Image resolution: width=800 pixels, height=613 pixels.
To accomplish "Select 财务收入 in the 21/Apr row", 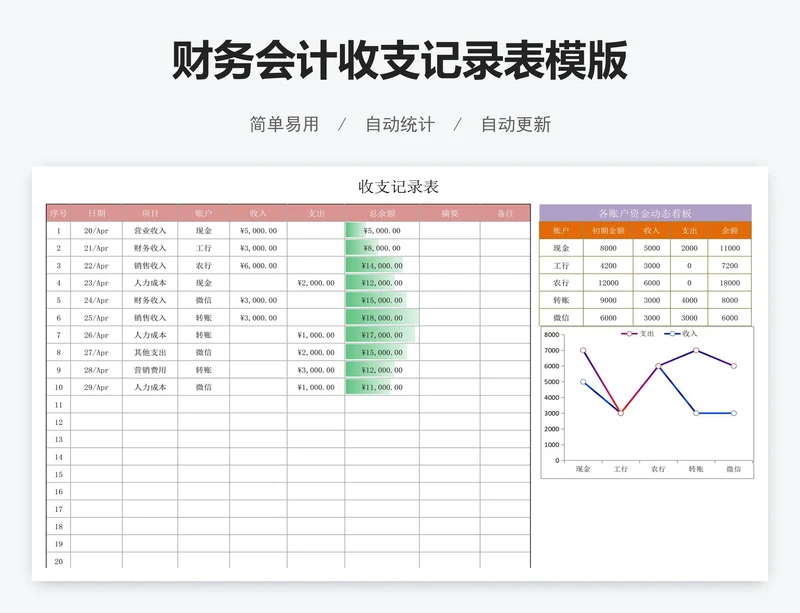I will click(x=150, y=248).
